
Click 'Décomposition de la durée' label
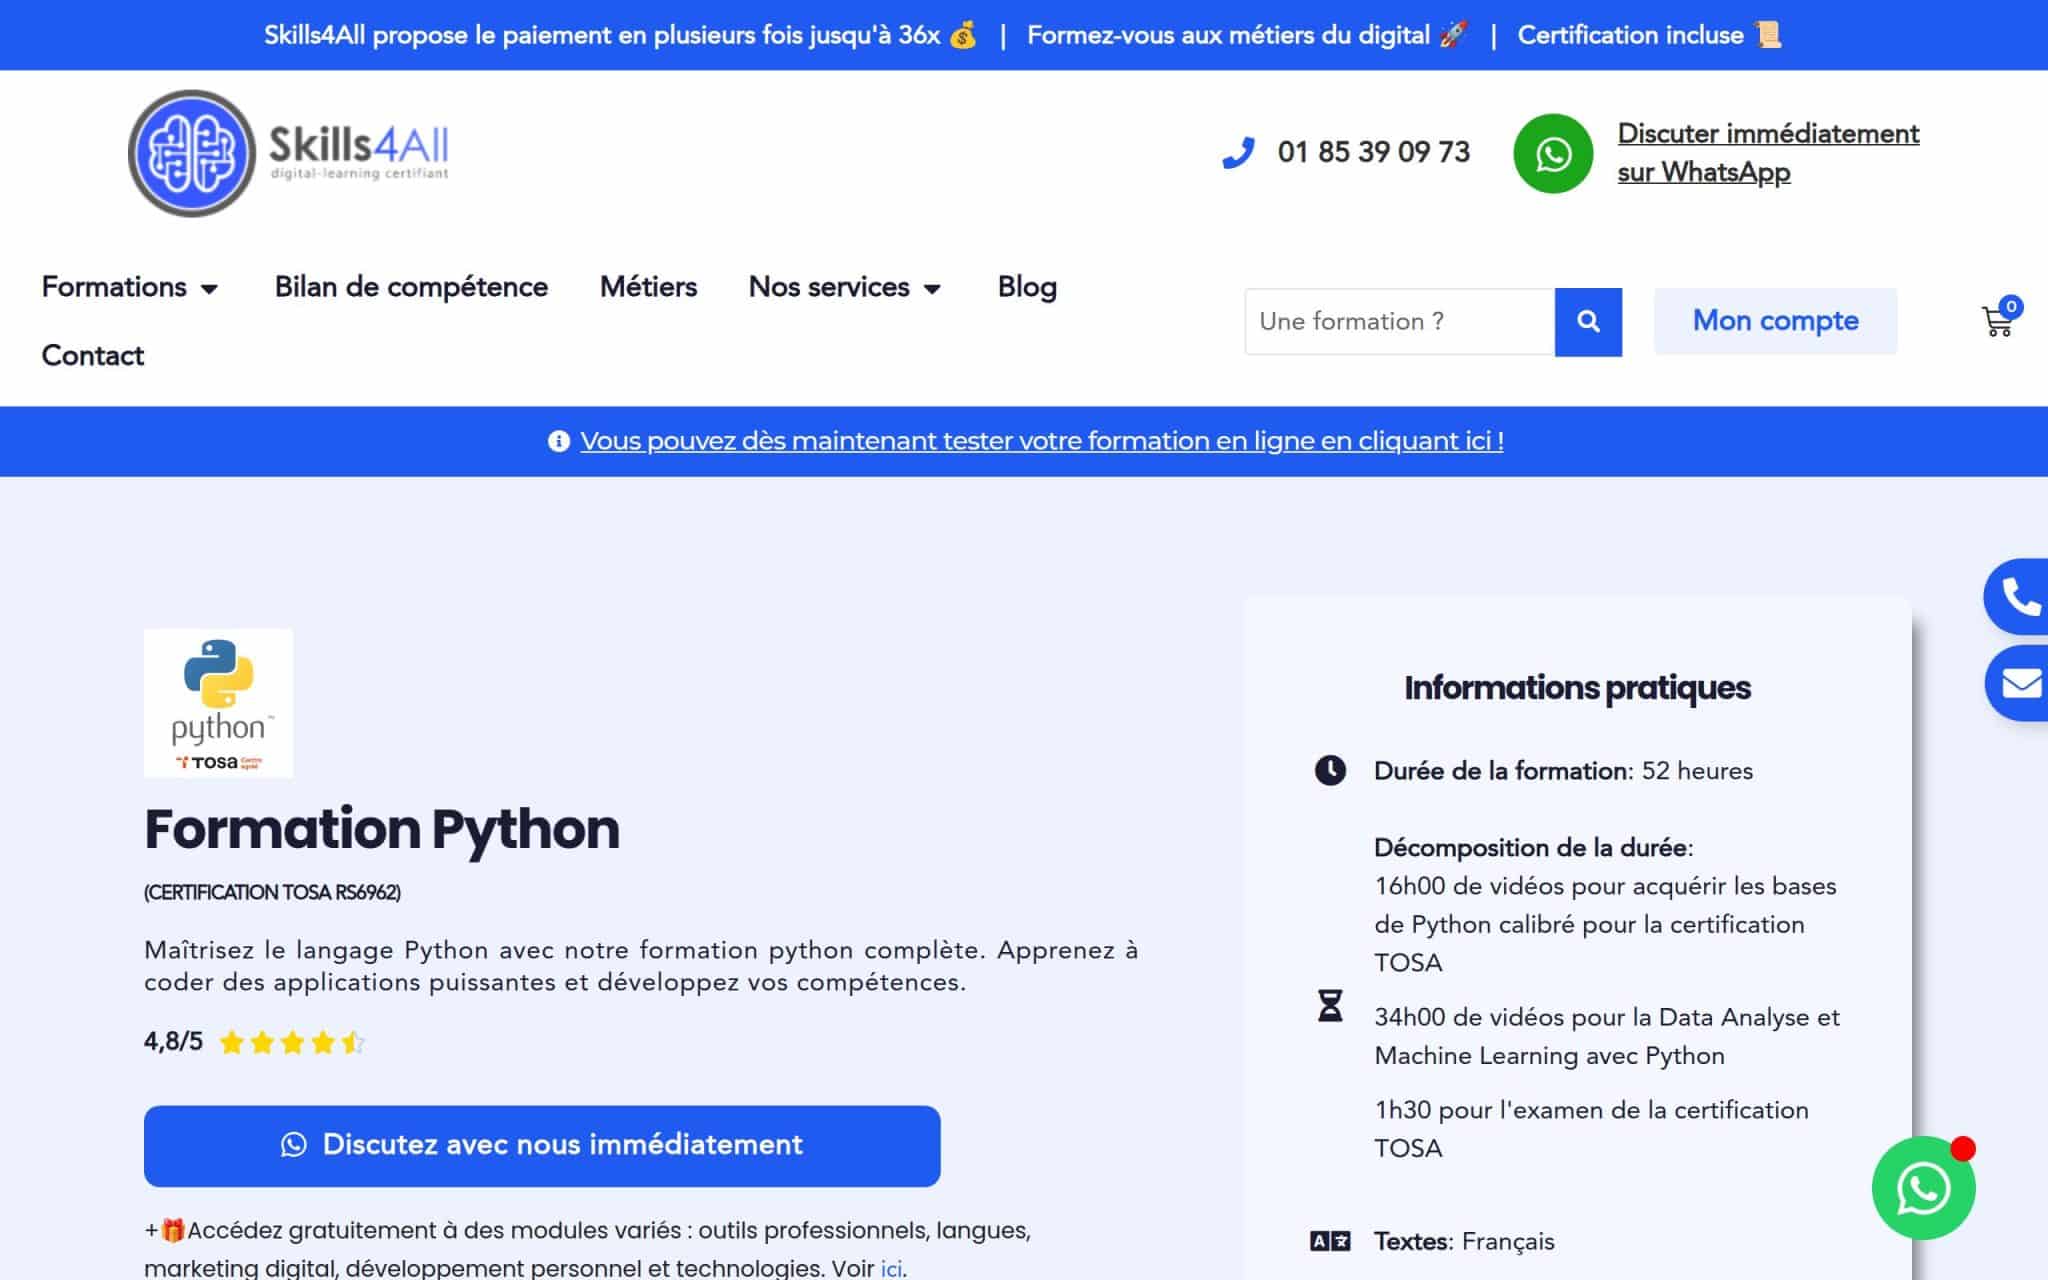click(x=1533, y=848)
